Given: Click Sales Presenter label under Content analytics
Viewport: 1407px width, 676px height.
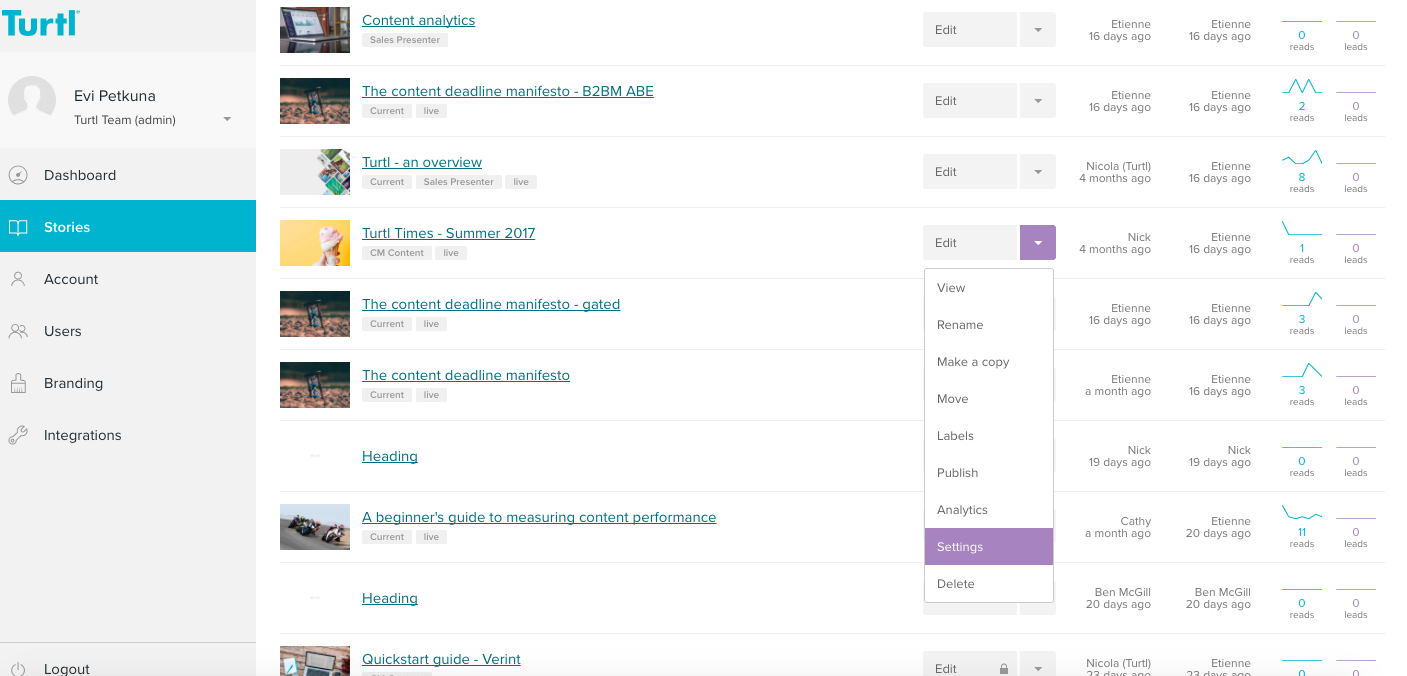Looking at the screenshot, I should [405, 40].
